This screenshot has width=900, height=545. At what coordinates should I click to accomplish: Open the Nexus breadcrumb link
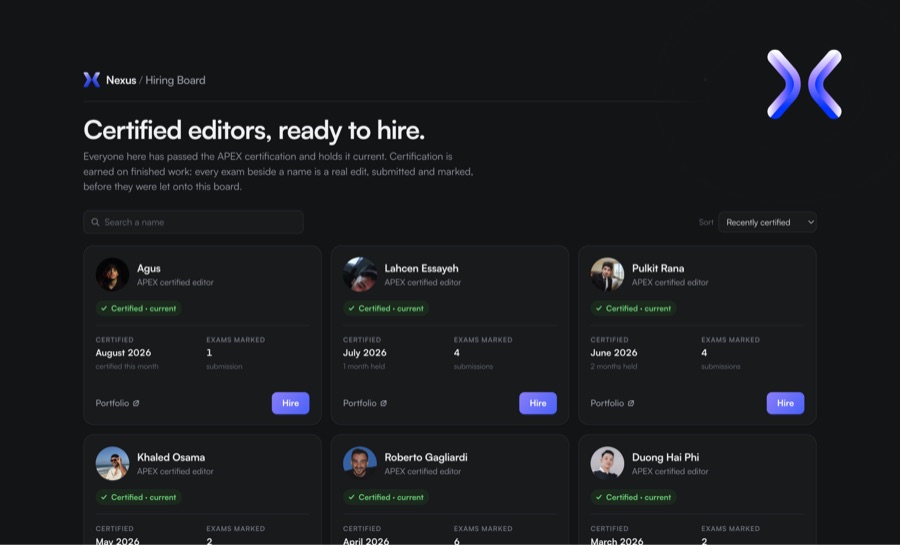[x=121, y=80]
